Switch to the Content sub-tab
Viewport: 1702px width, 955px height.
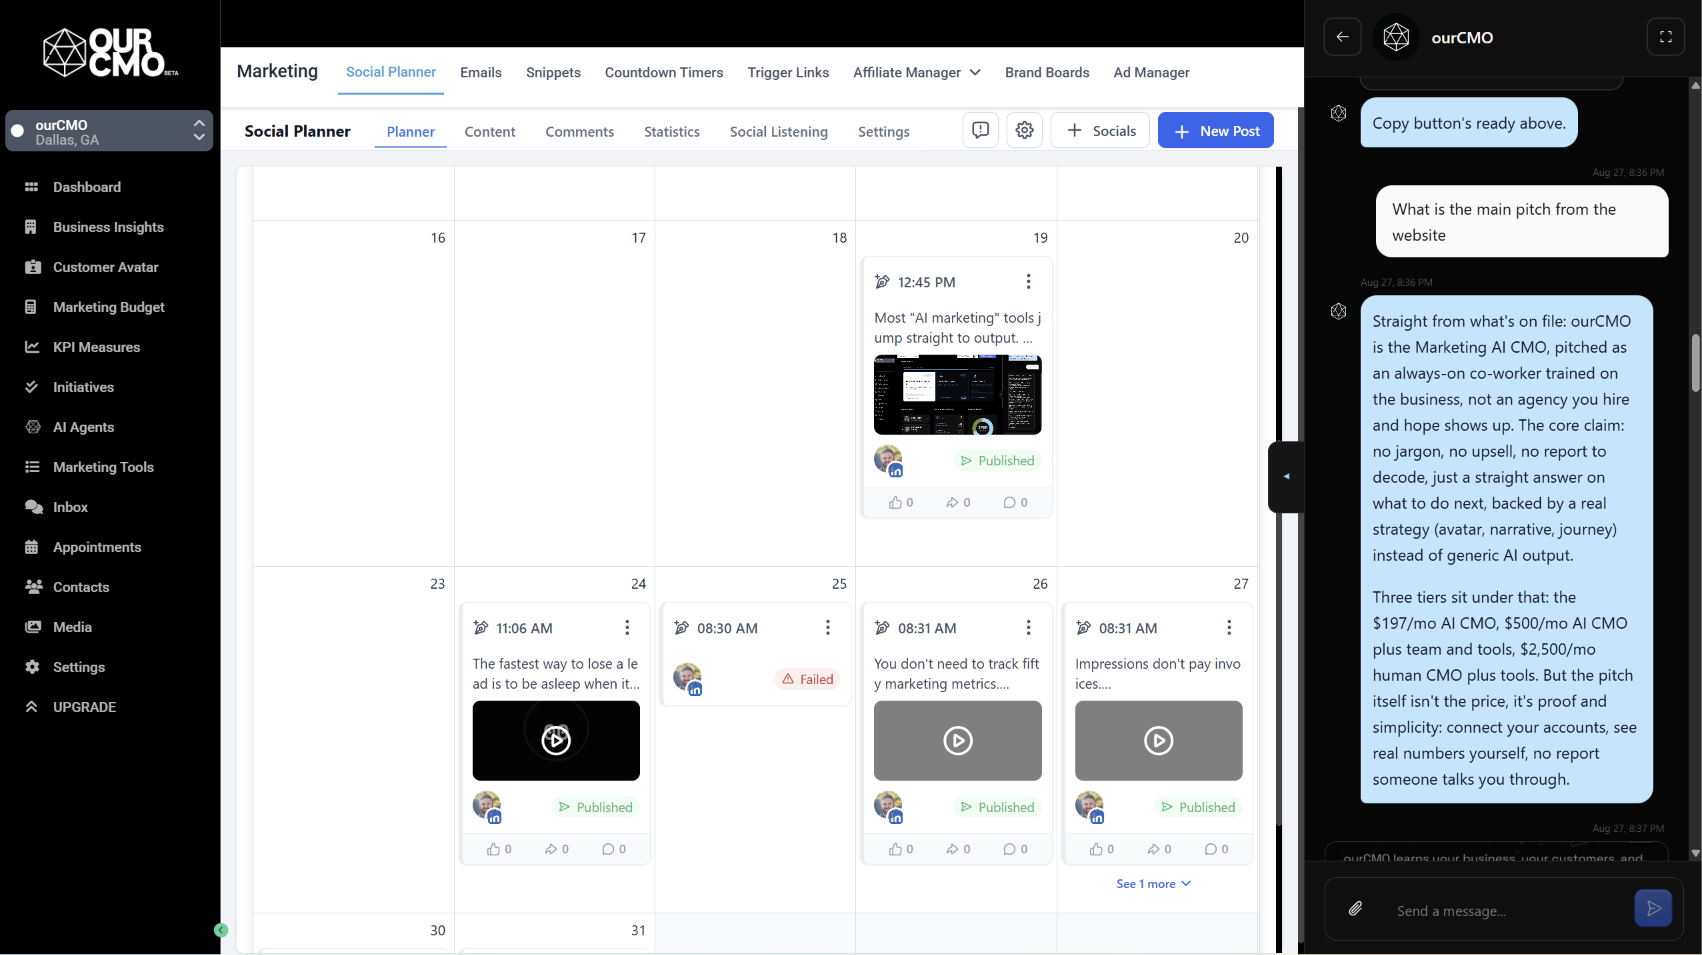490,131
